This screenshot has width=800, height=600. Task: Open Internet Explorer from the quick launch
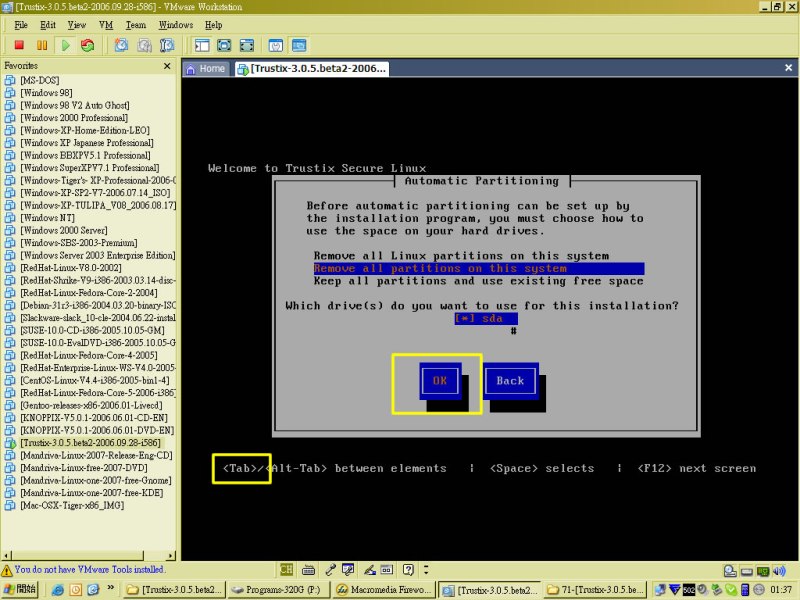[x=58, y=590]
